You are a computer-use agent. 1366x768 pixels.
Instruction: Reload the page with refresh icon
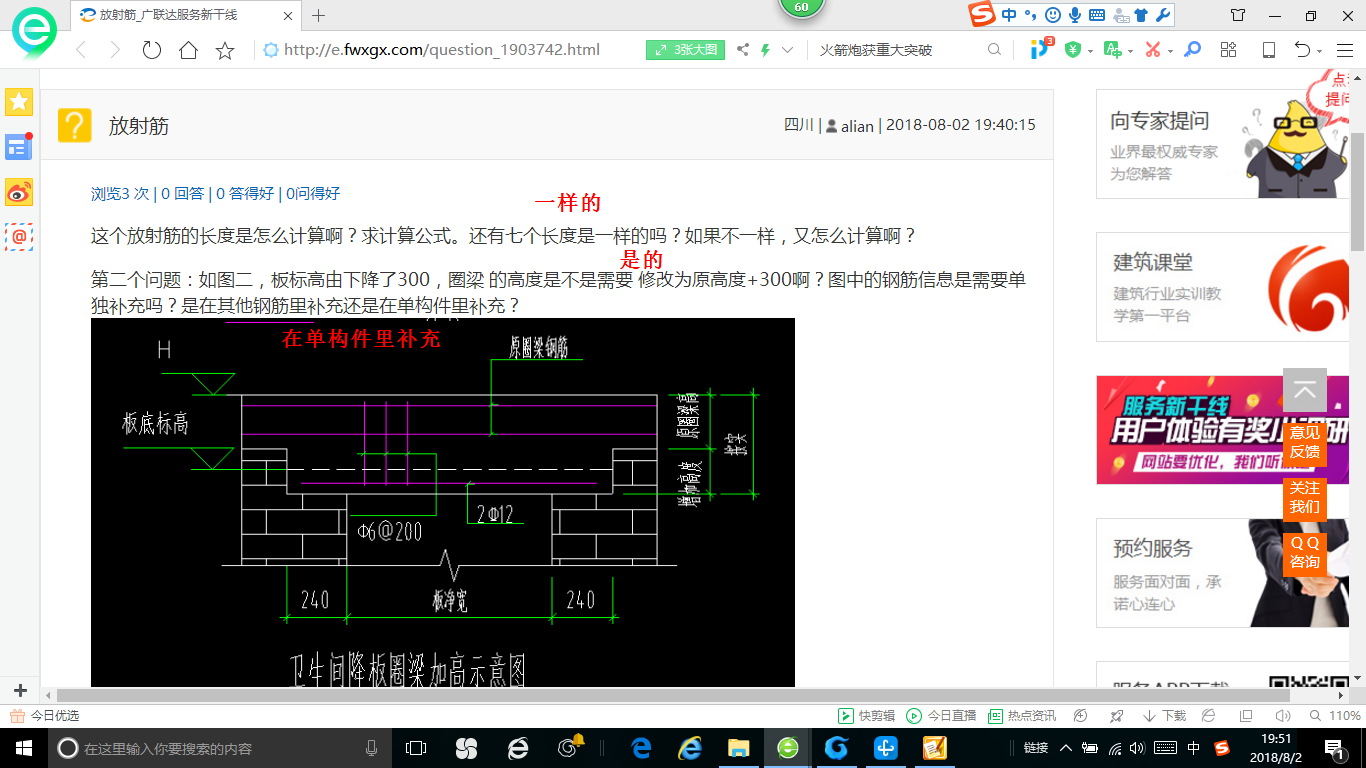(x=152, y=50)
